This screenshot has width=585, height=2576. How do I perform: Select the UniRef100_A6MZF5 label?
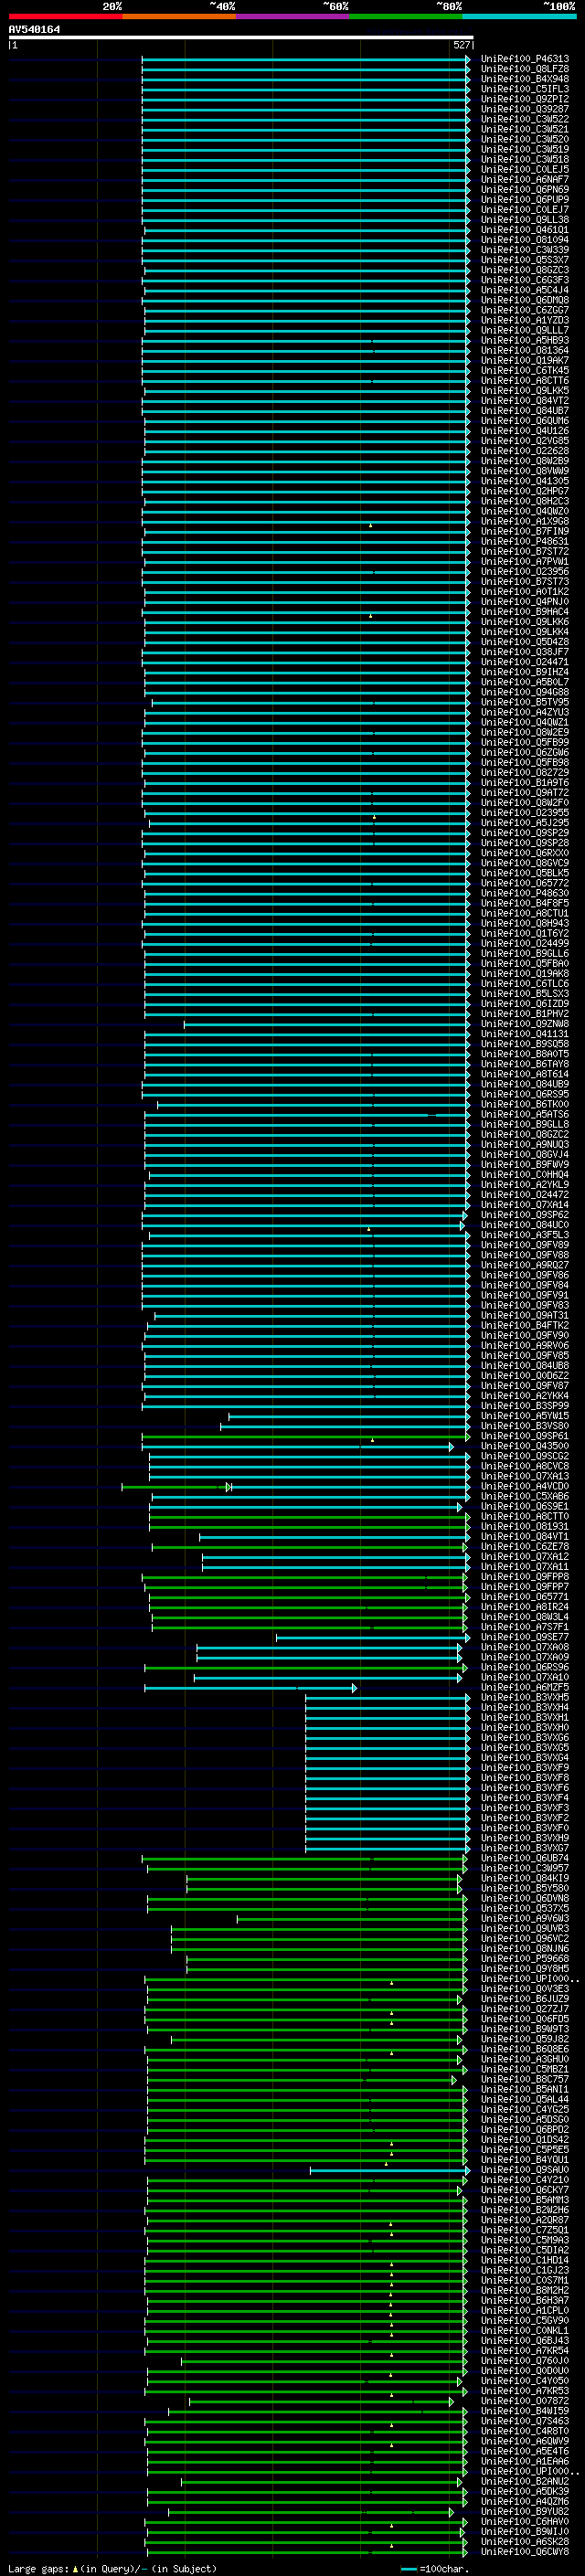coord(524,1688)
